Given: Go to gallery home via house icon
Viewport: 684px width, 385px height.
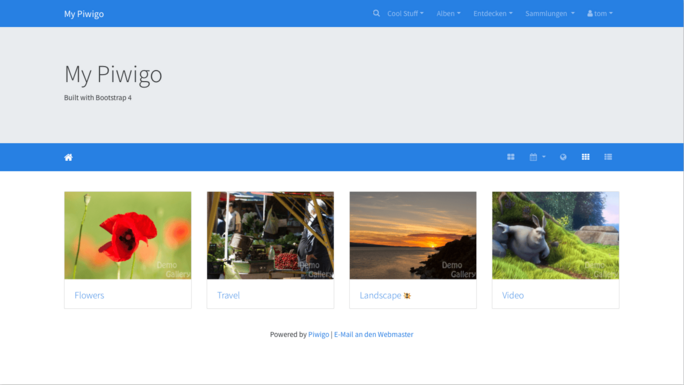Looking at the screenshot, I should point(68,157).
